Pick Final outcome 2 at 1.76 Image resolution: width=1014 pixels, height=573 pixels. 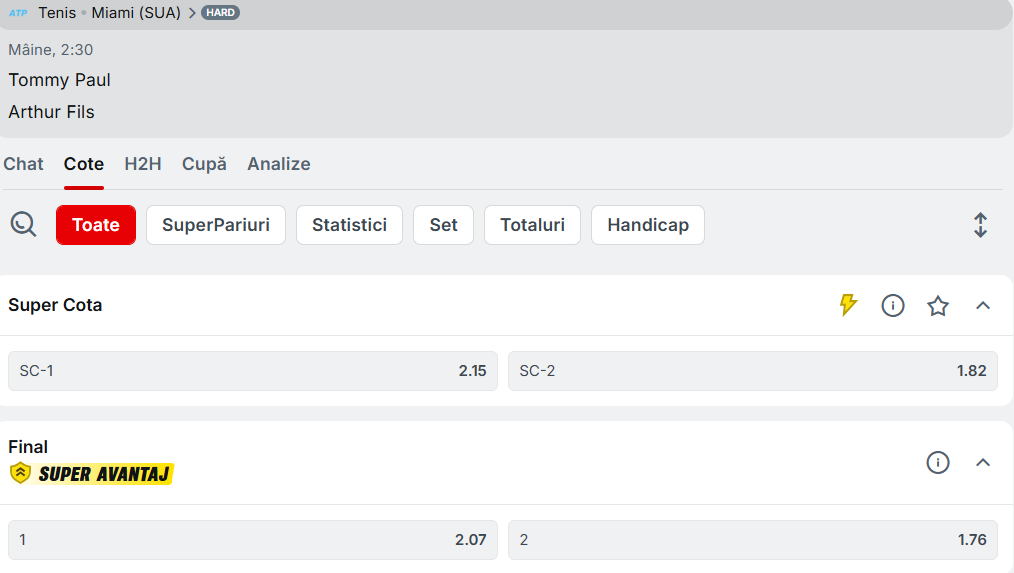752,540
